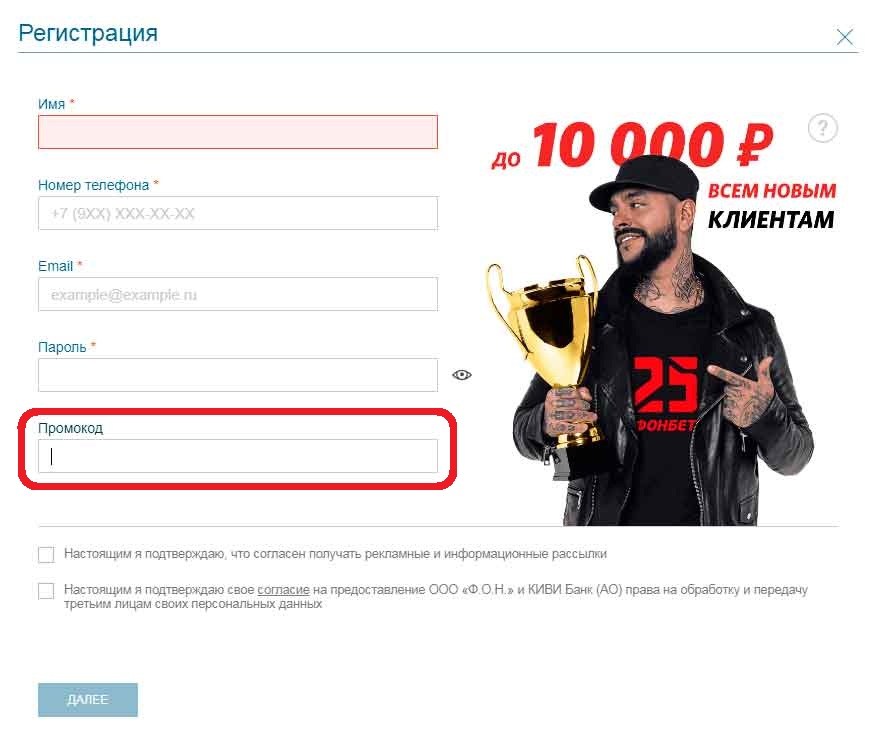Click the рекламные рассылки consent text
This screenshot has width=871, height=750.
(335, 554)
